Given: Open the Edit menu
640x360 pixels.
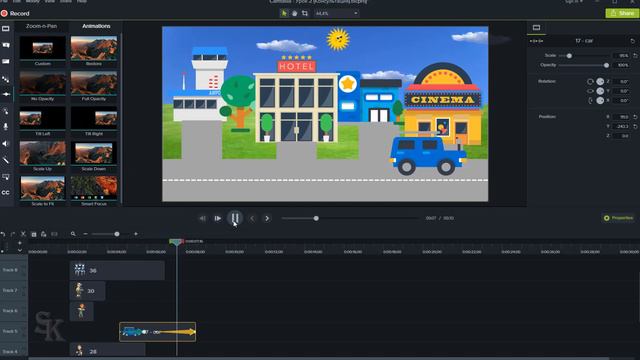Looking at the screenshot, I should 17,1.
